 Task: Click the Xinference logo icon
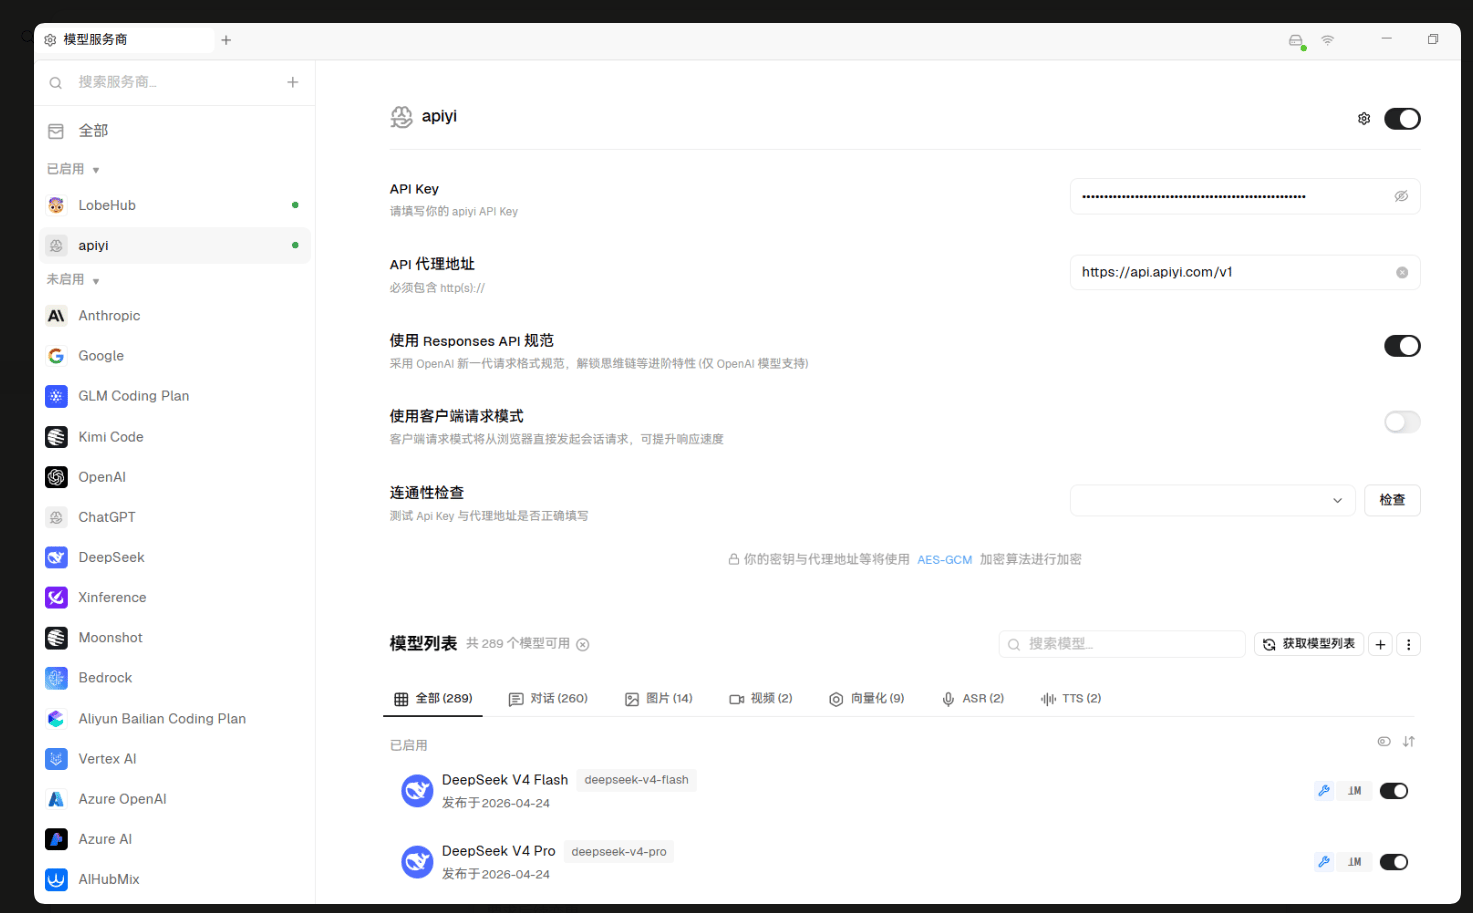coord(56,597)
